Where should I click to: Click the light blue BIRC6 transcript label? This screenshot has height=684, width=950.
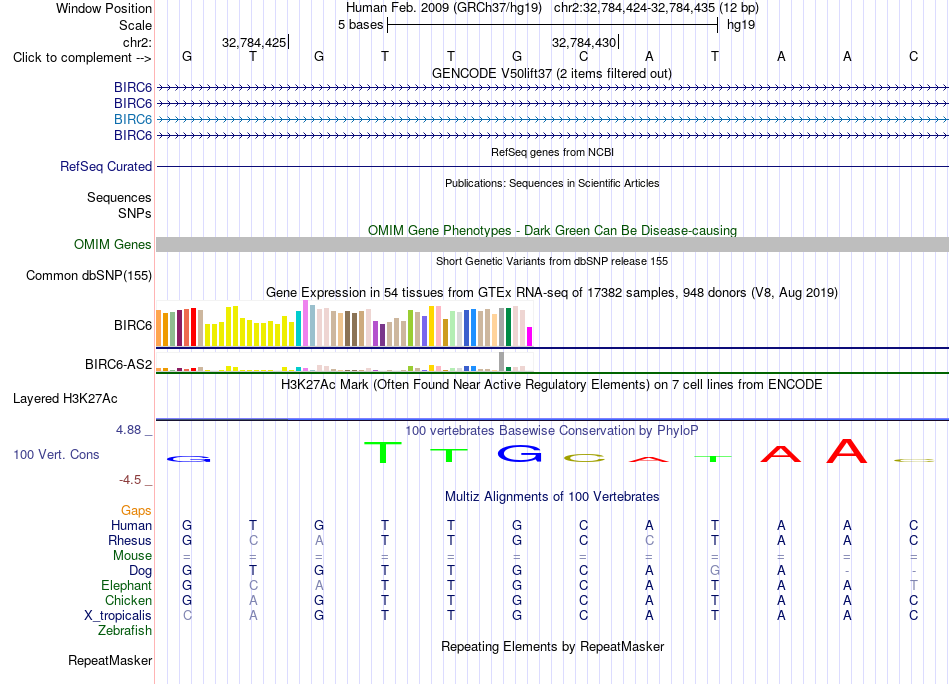[133, 119]
